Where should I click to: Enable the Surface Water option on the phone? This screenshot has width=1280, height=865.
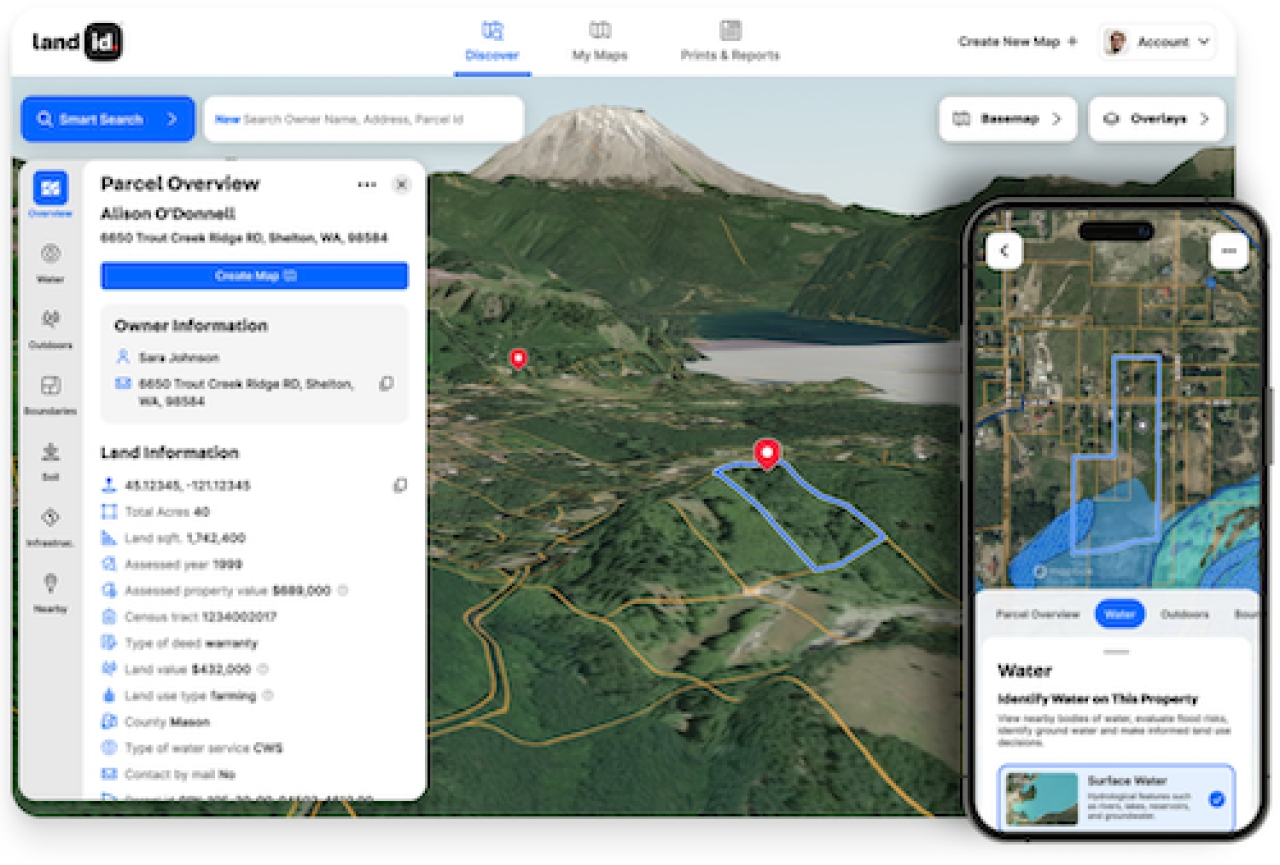coord(1216,799)
